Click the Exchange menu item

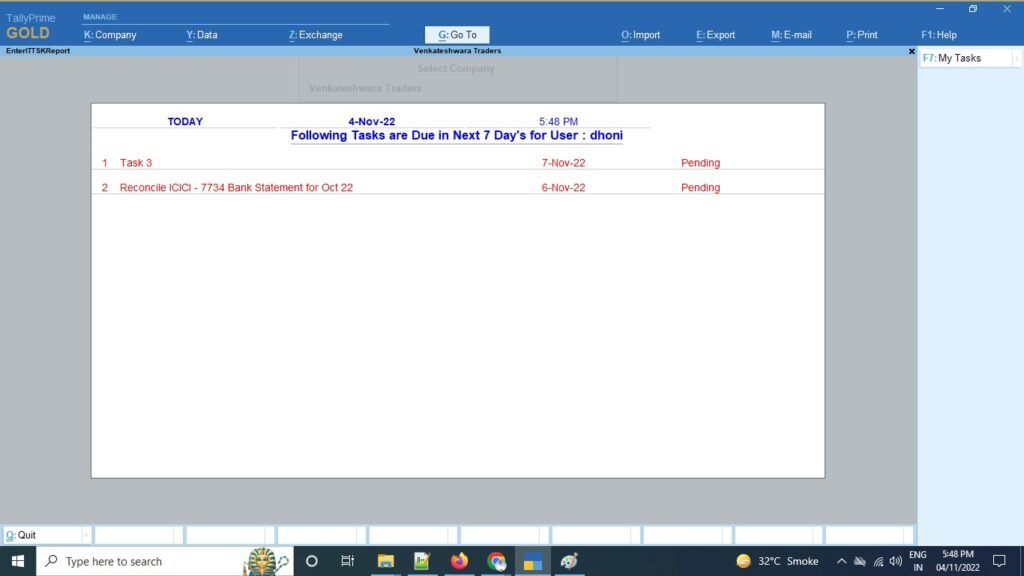315,35
